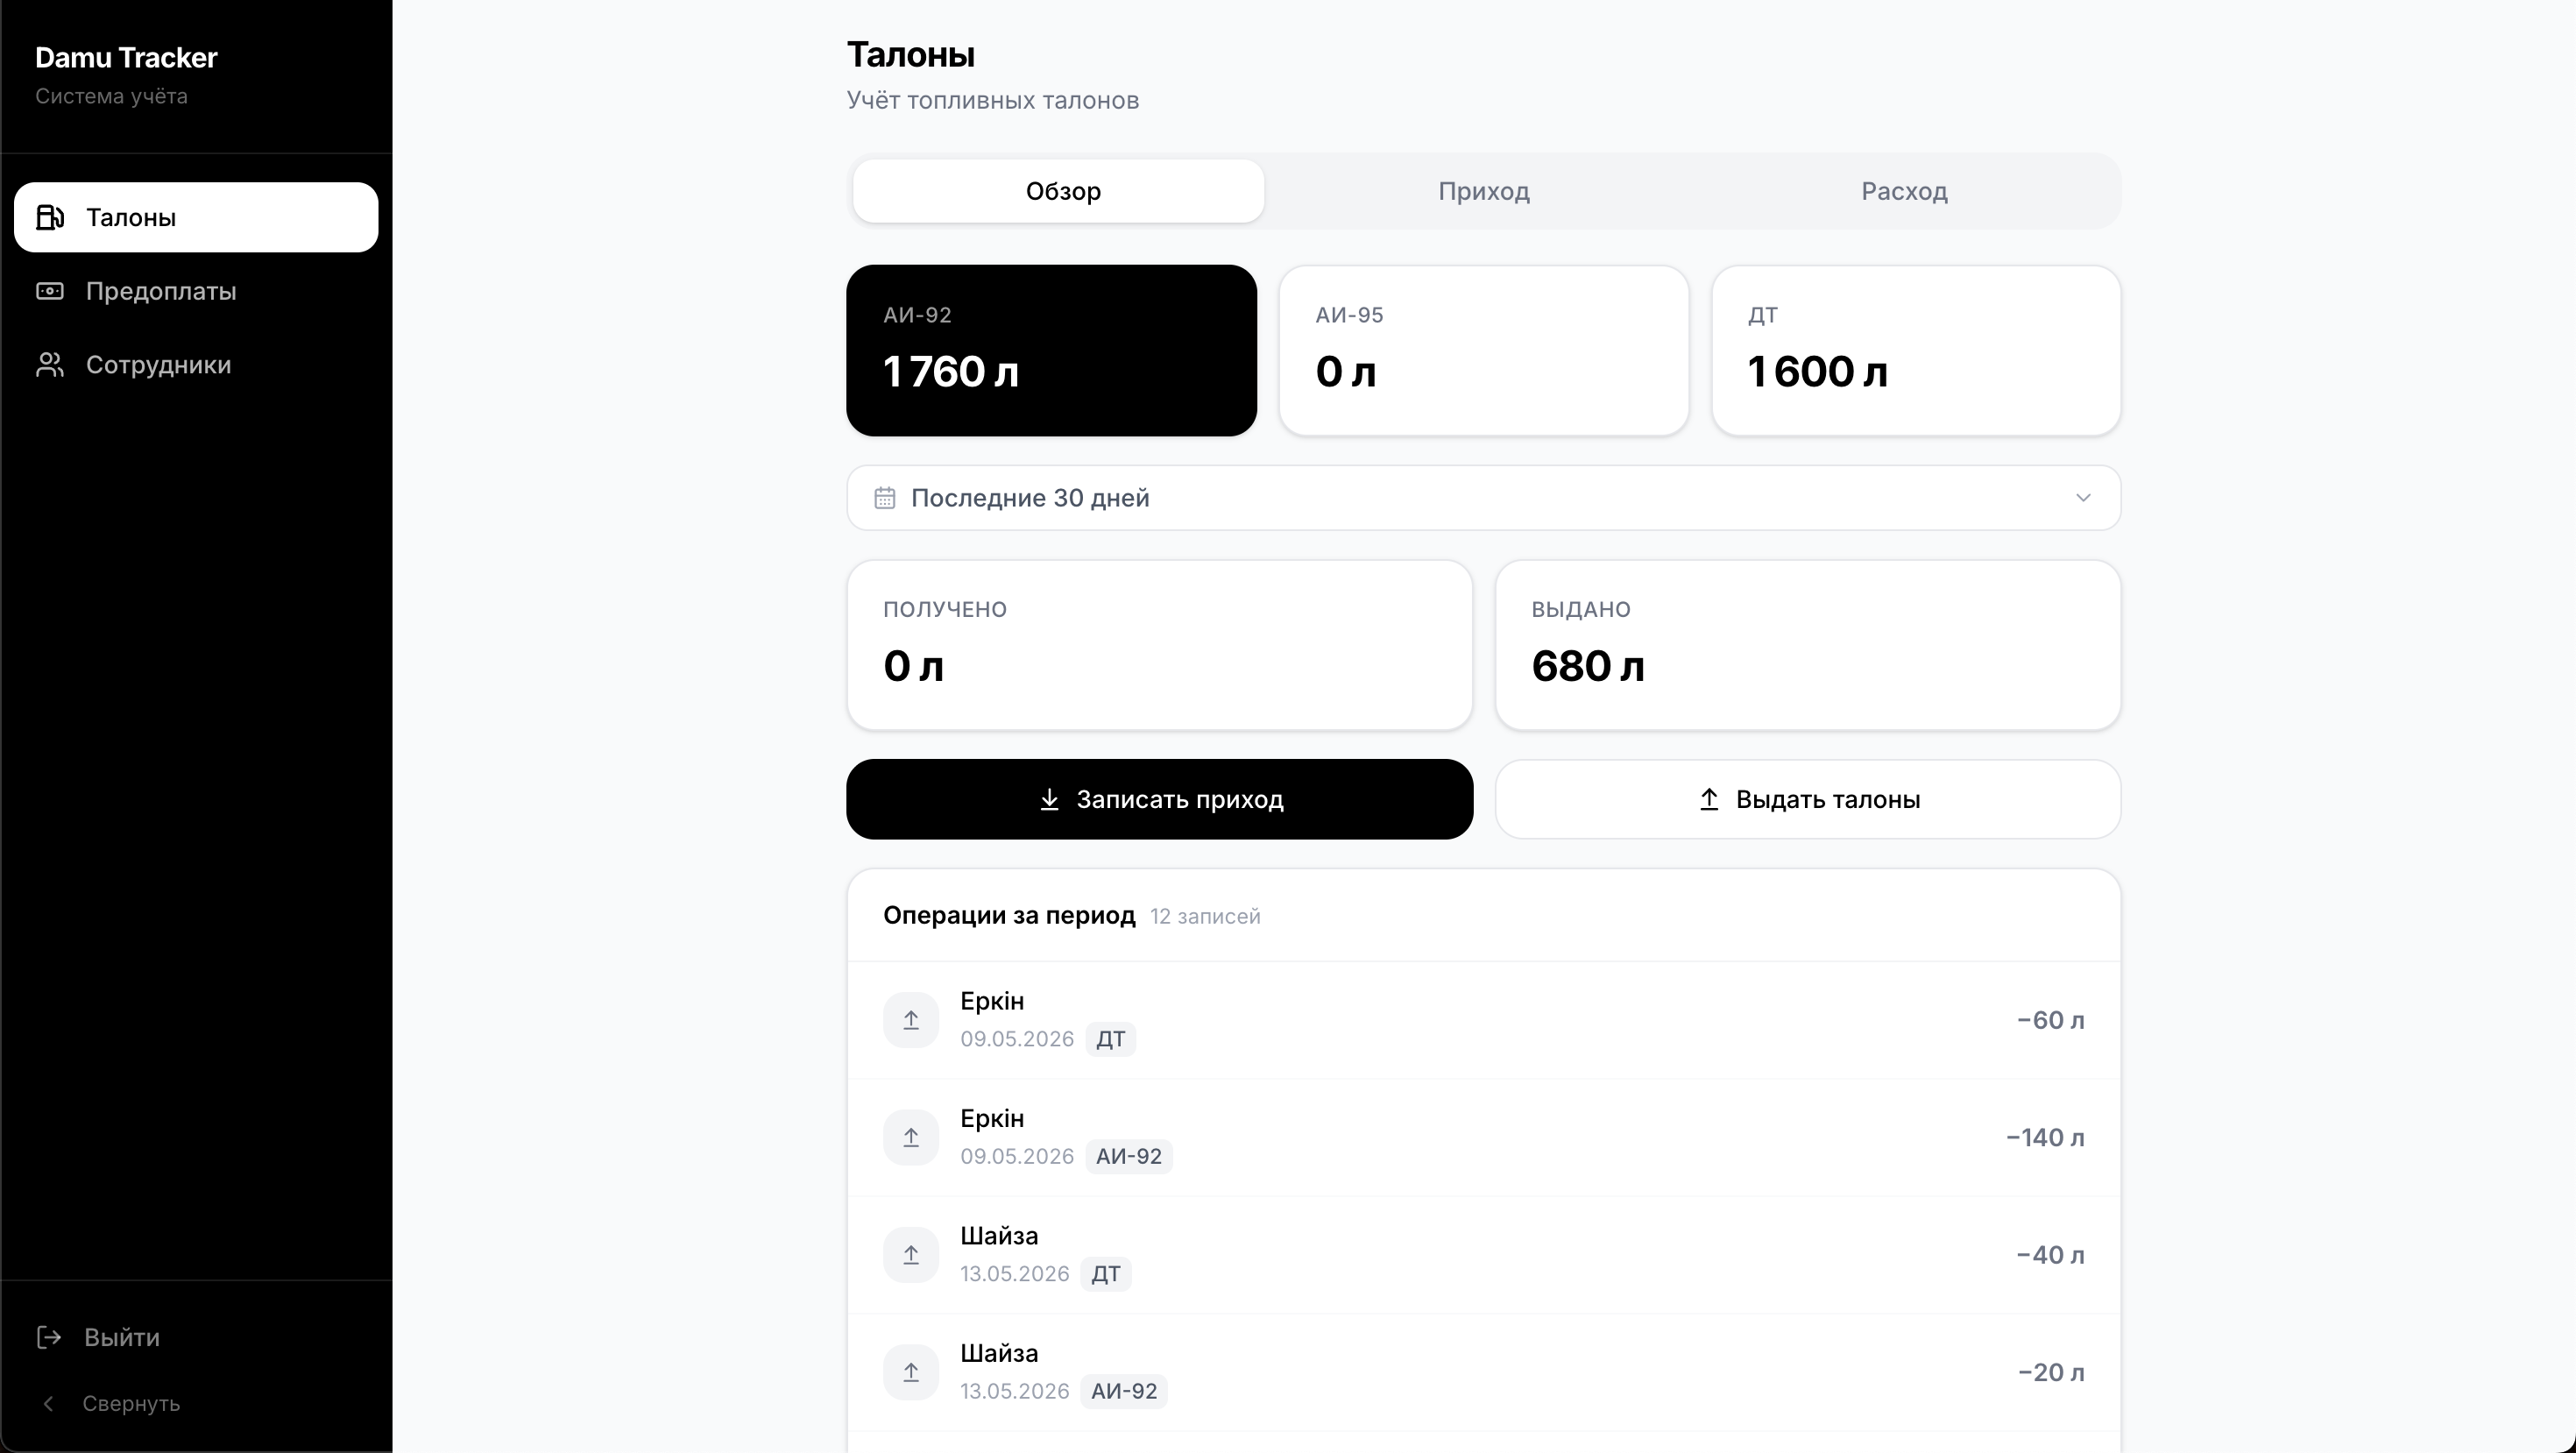This screenshot has height=1453, width=2576.
Task: Switch to the Приход tab
Action: 1484,191
